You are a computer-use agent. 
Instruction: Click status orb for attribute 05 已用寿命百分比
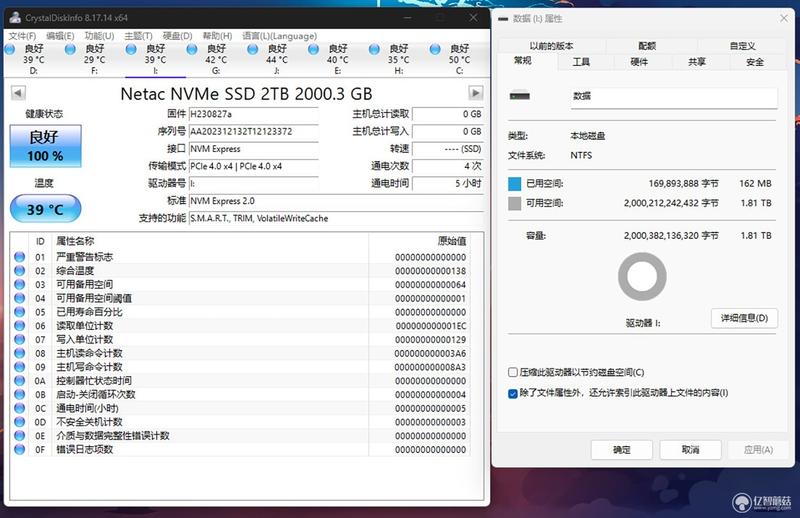pos(19,312)
